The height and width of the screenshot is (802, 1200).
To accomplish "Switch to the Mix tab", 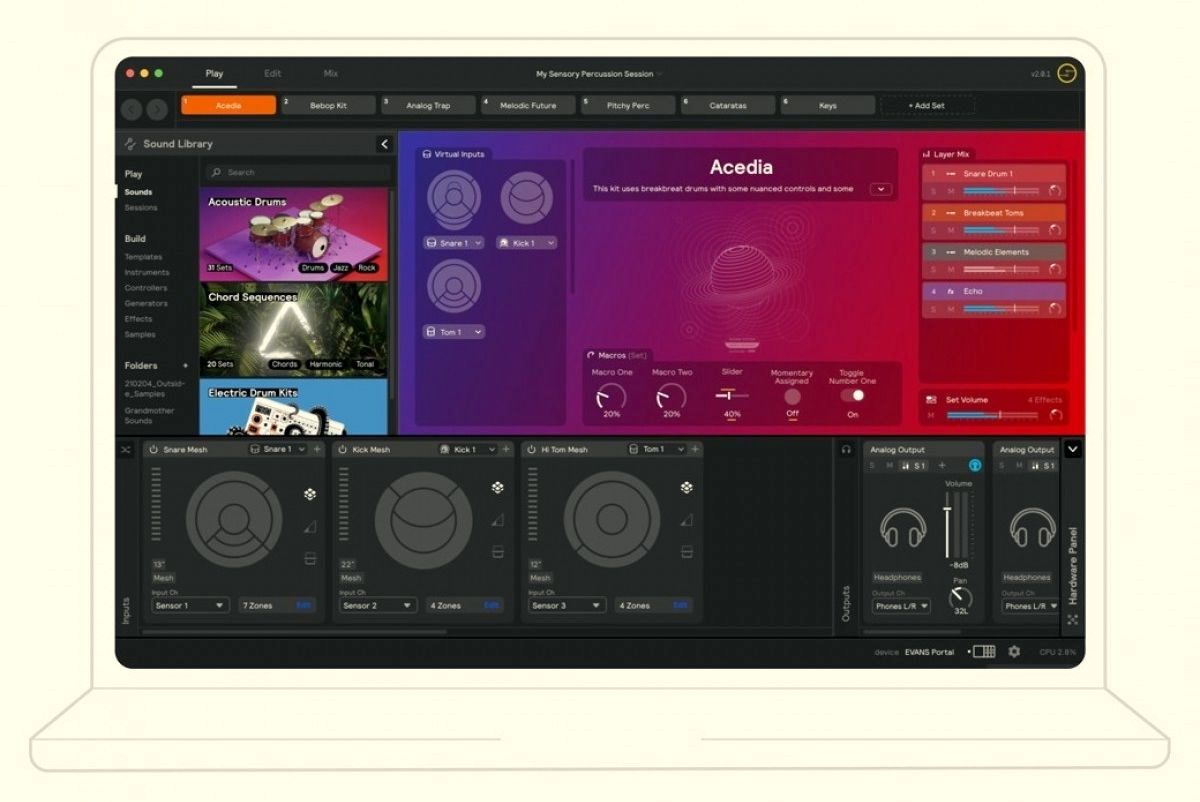I will [x=331, y=74].
